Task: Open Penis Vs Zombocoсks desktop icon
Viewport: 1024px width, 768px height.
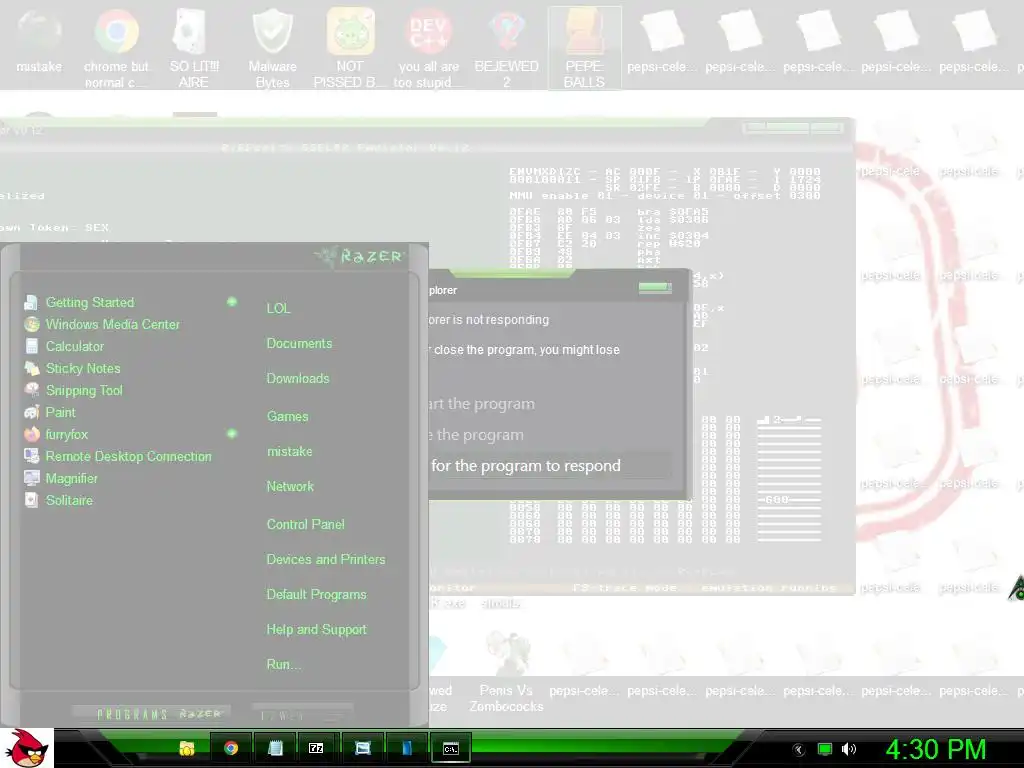Action: (506, 673)
